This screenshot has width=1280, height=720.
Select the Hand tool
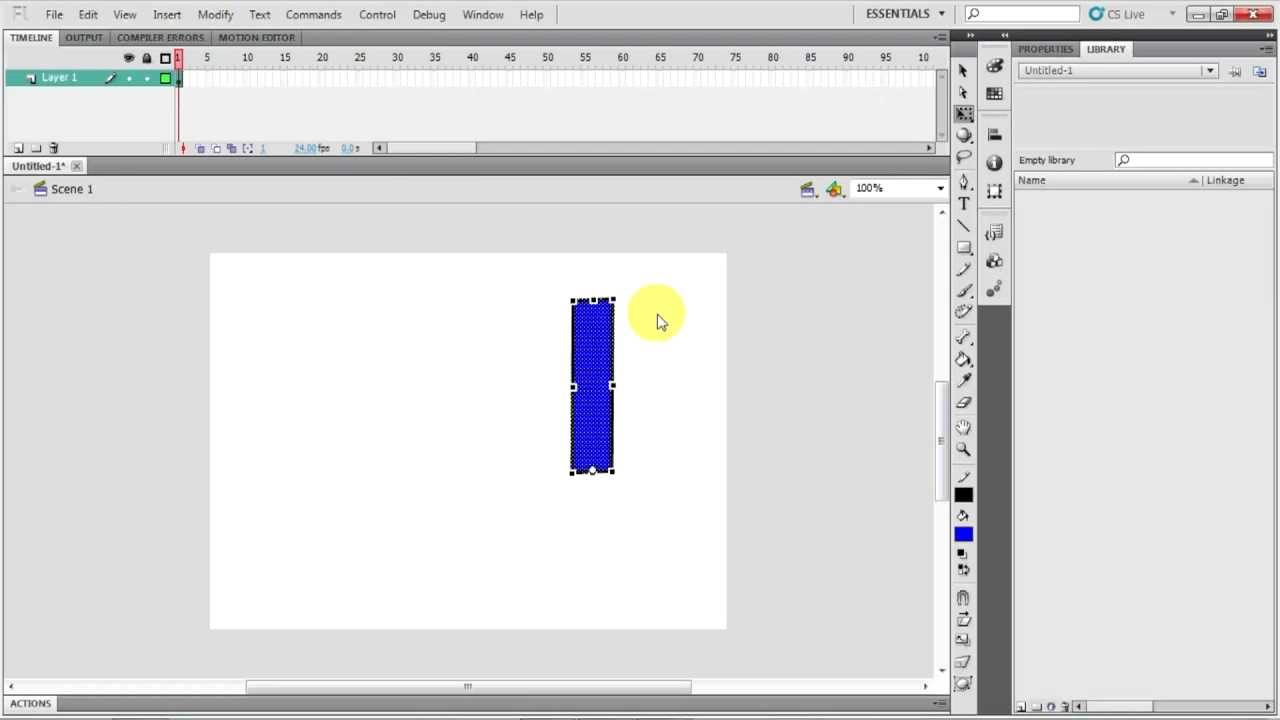(963, 427)
